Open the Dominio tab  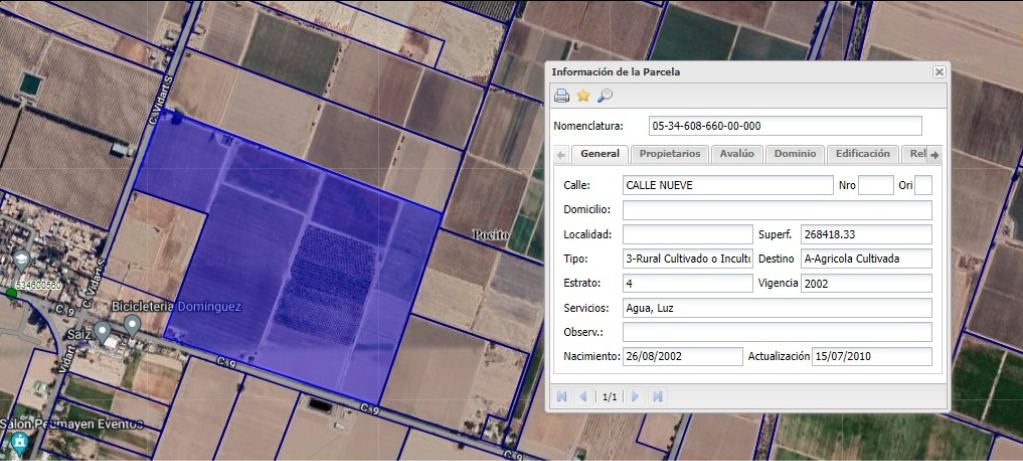click(795, 154)
